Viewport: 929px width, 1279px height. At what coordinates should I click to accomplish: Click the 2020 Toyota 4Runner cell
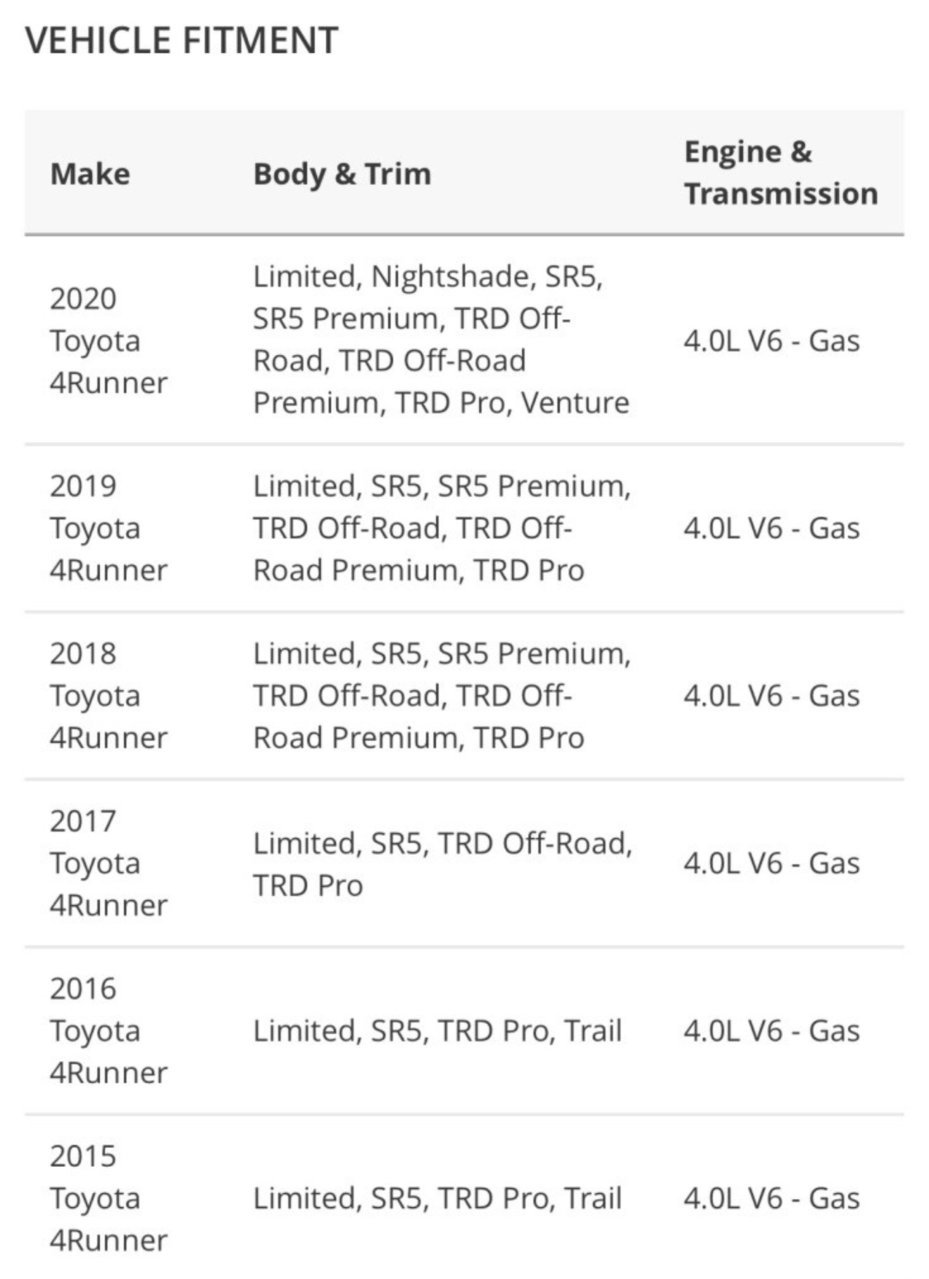(109, 340)
